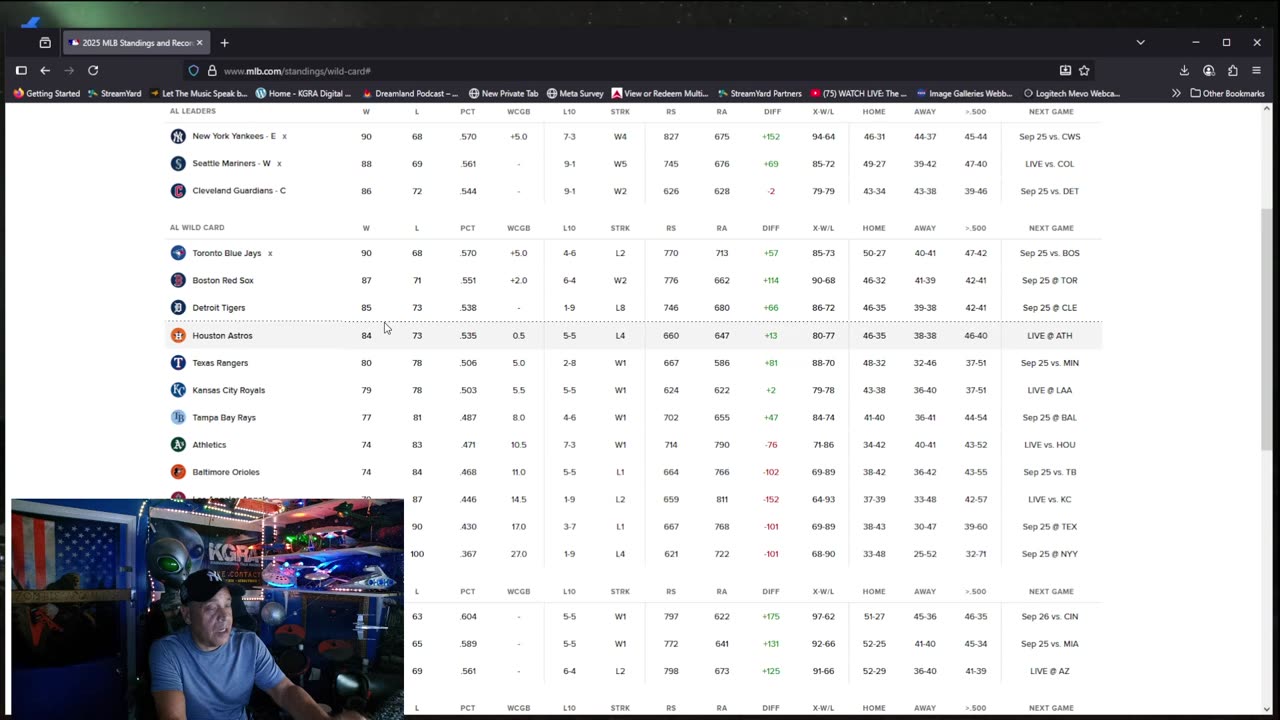Open Astros next game LIVE @ ATH
Viewport: 1280px width, 720px height.
1050,336
